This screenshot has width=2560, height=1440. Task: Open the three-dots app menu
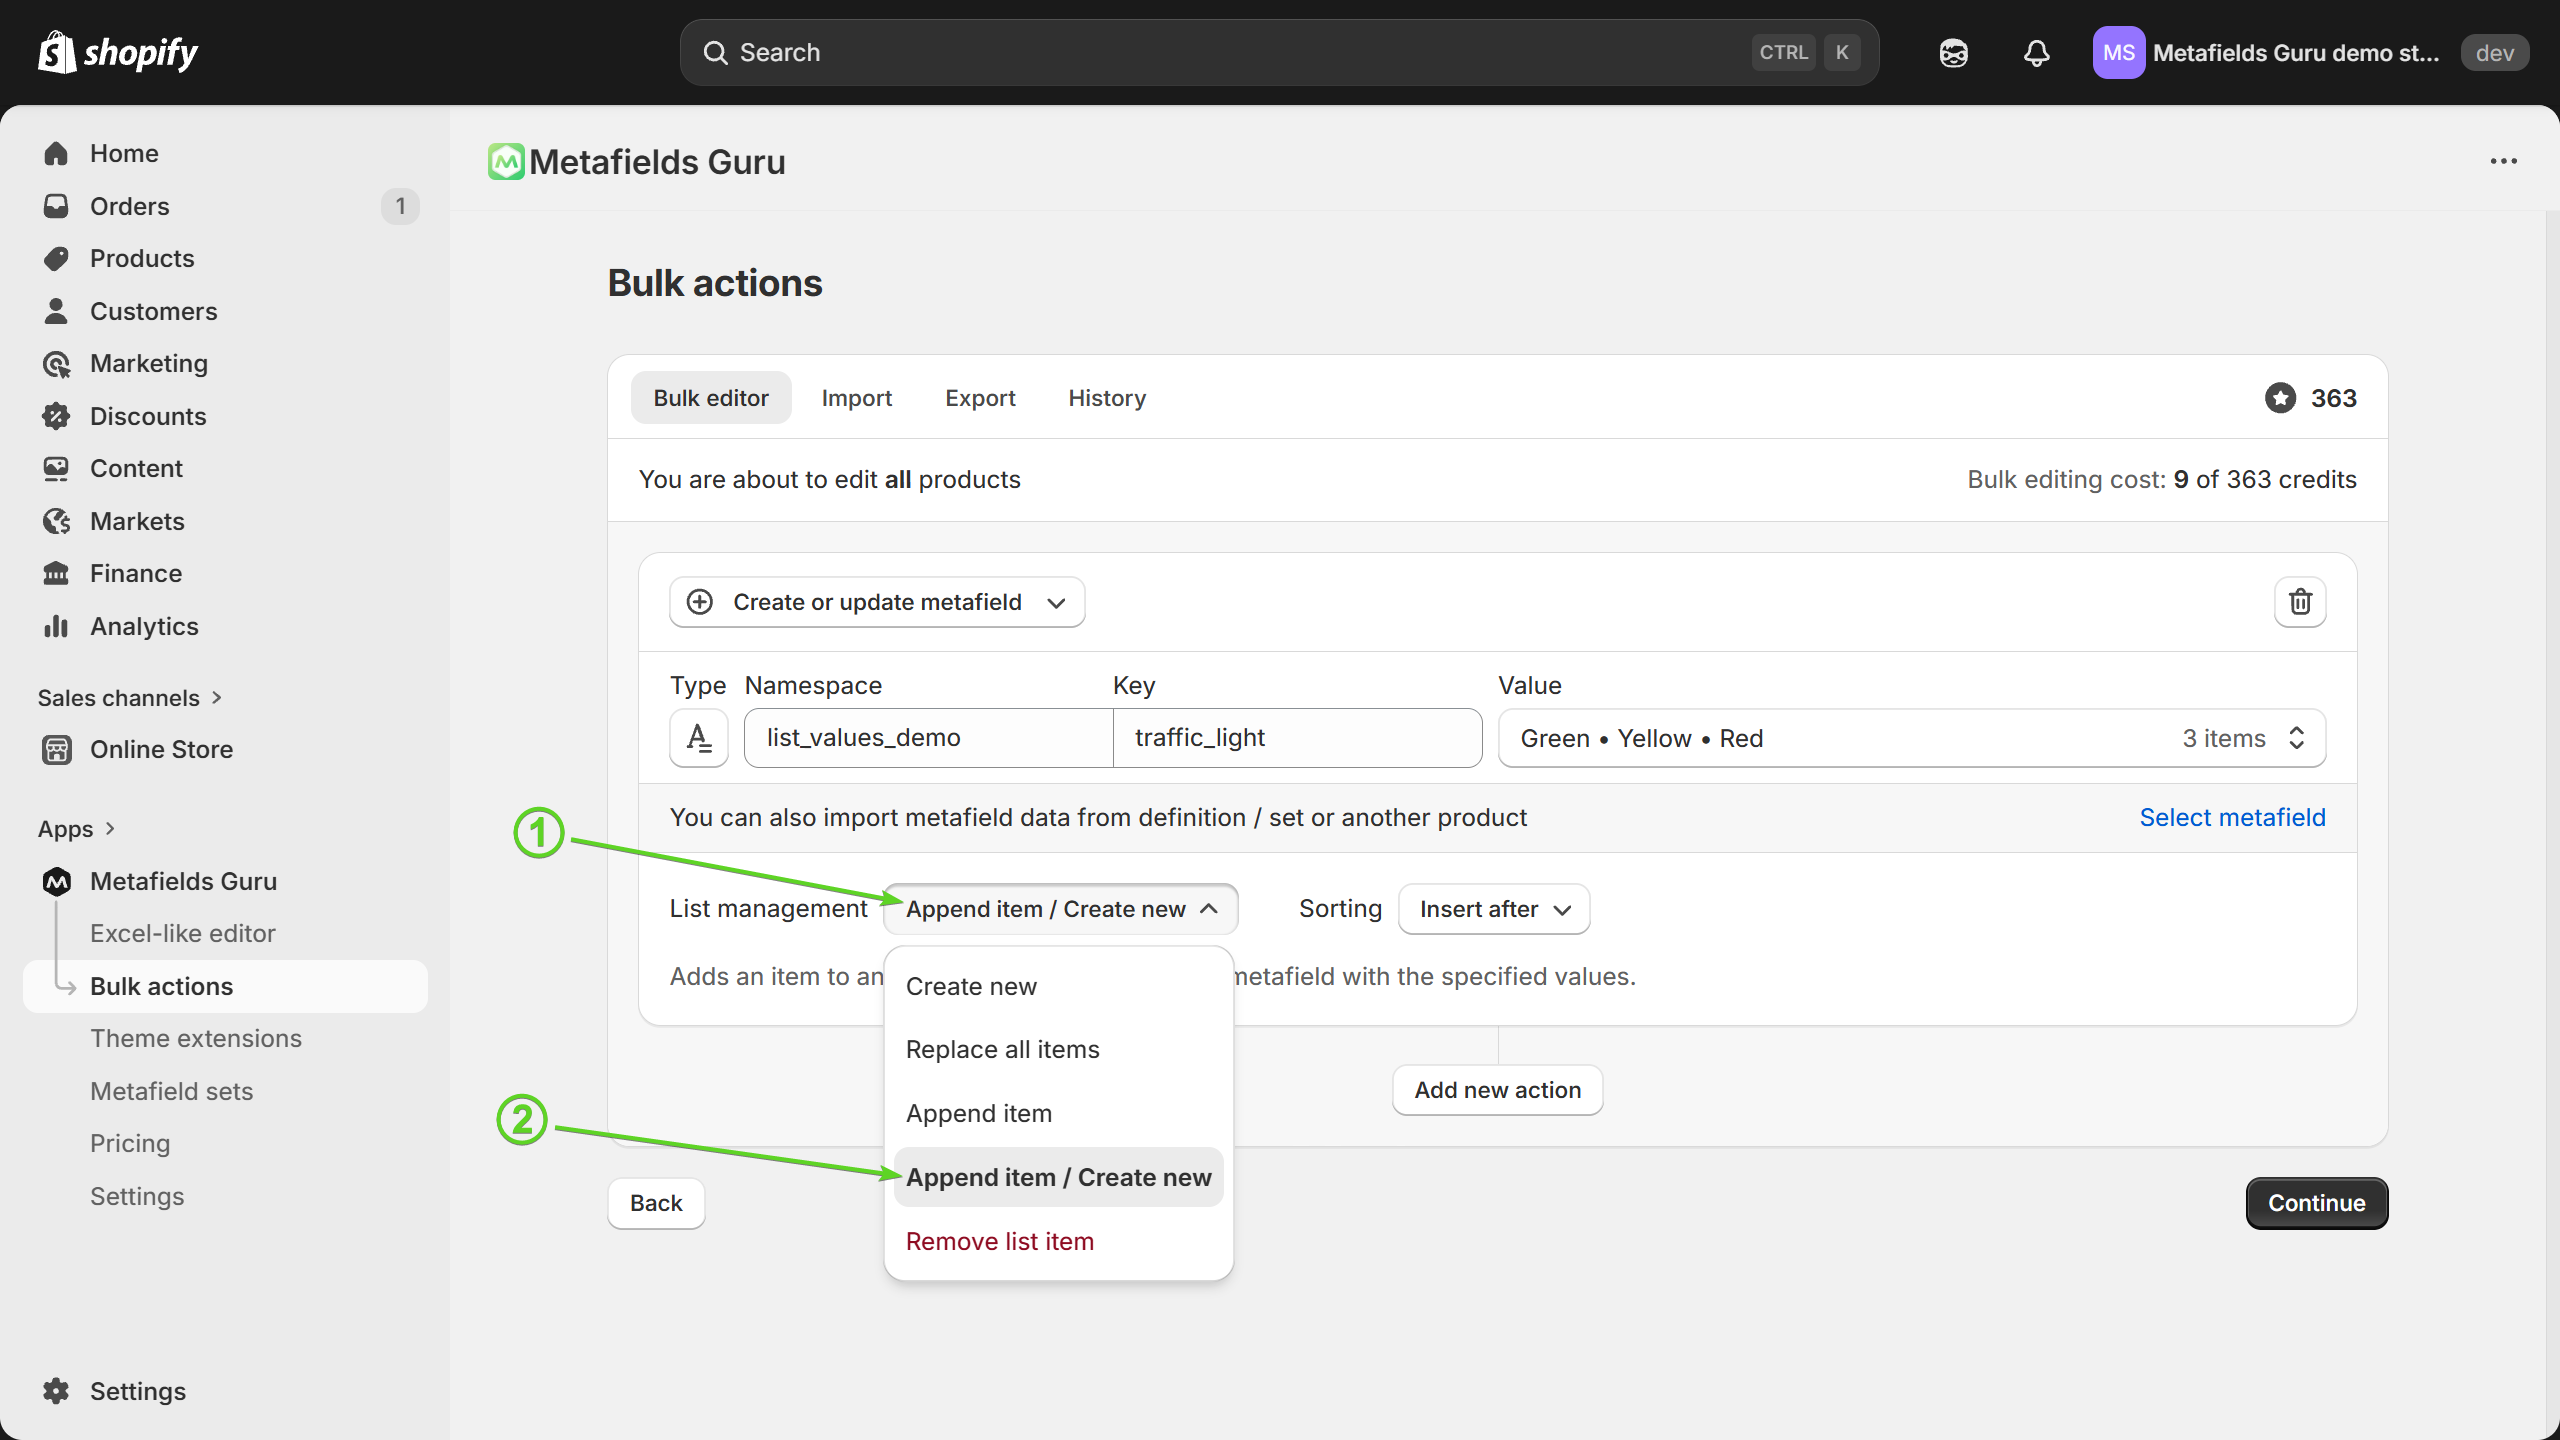2503,161
